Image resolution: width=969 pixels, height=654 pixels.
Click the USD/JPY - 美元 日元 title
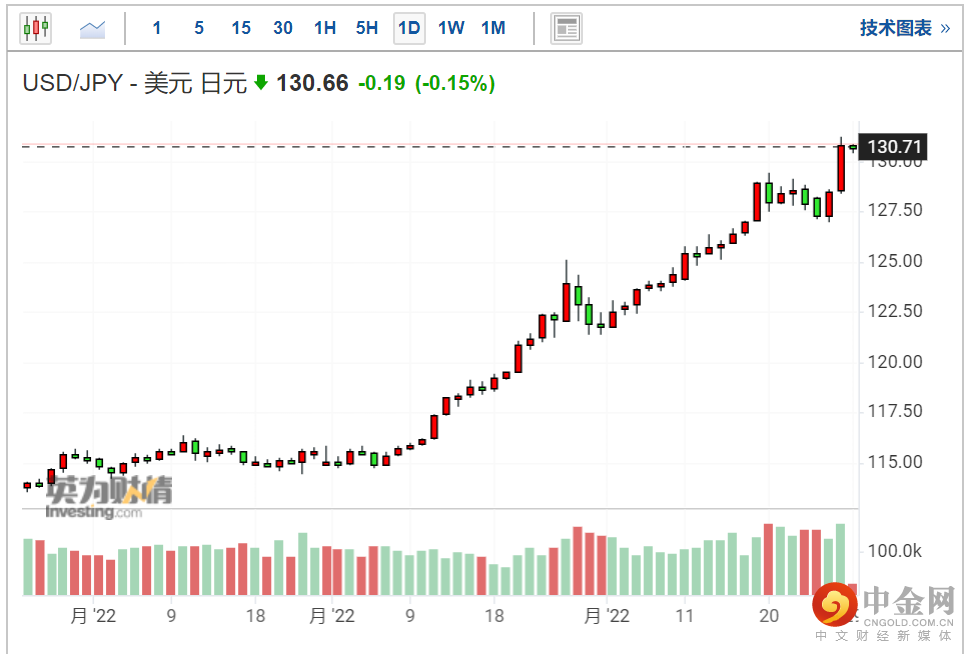[135, 83]
